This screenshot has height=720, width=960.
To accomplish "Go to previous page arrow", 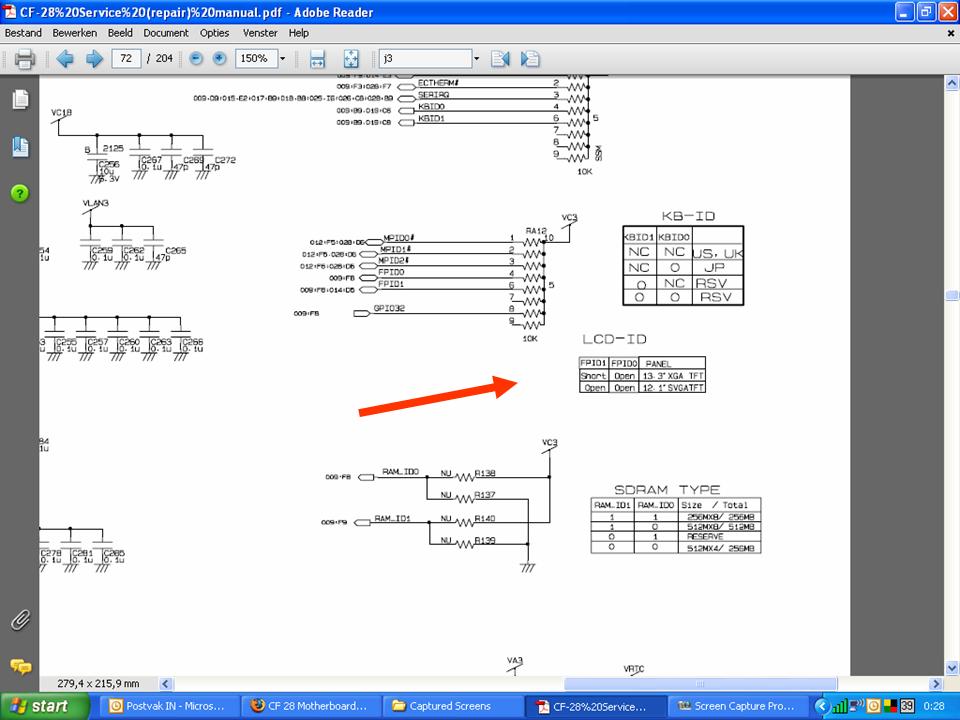I will point(65,59).
